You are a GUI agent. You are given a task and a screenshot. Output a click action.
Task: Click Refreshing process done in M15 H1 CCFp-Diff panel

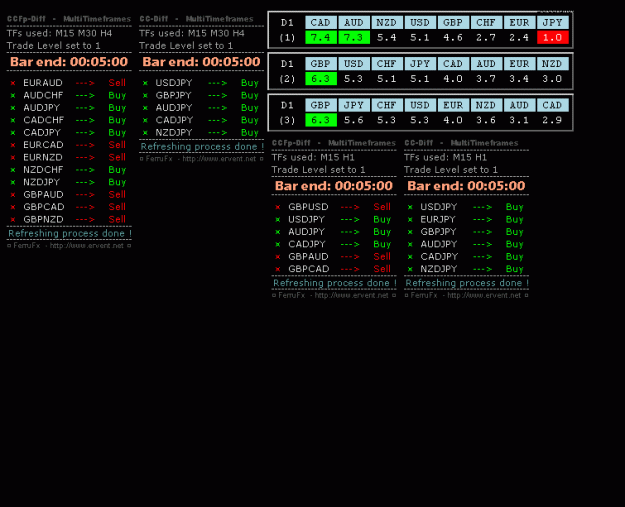coord(334,283)
